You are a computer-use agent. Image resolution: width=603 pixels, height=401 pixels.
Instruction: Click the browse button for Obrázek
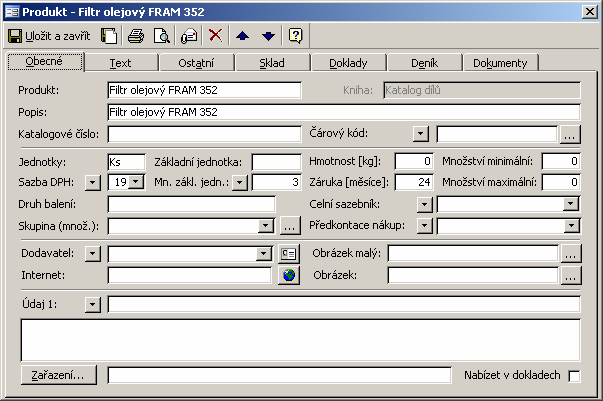point(571,275)
